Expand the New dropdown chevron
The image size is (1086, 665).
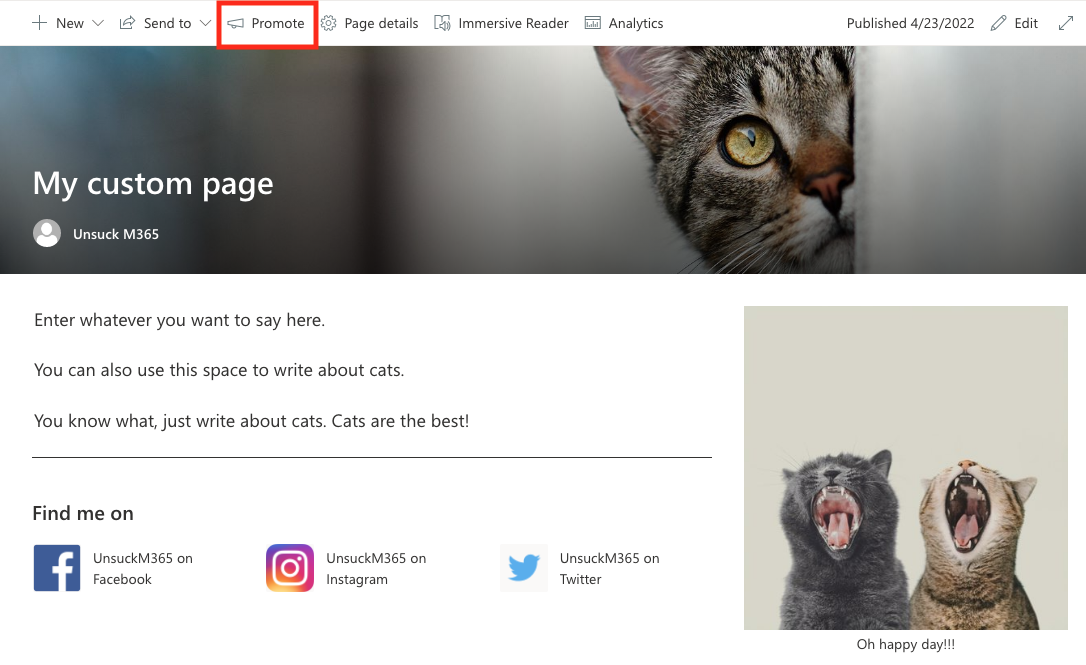click(x=97, y=22)
